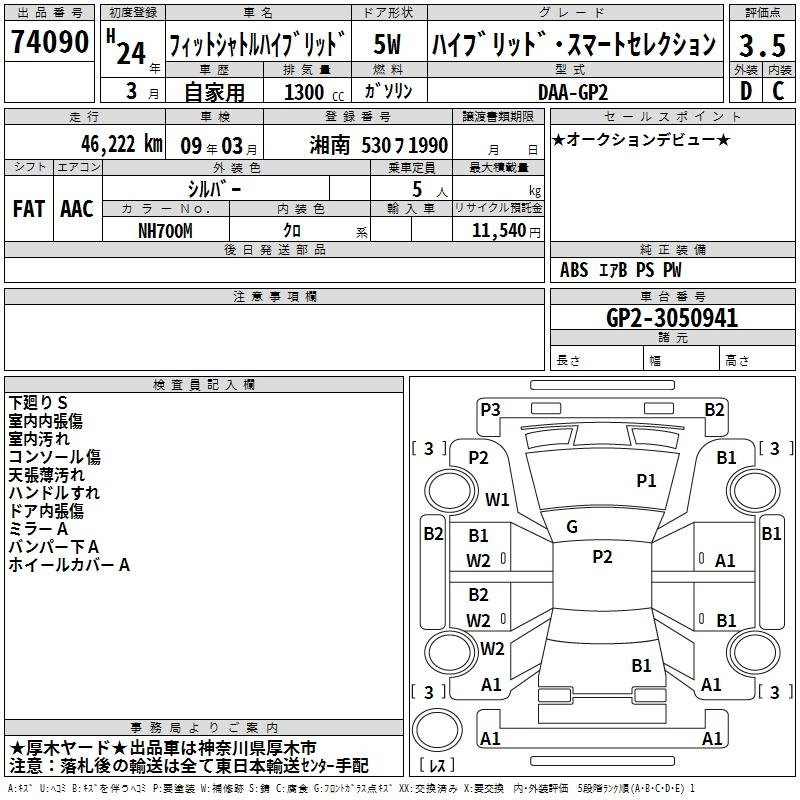The width and height of the screenshot is (800, 800).
Task: Click the spare tire circle above レス
Action: [x=437, y=730]
